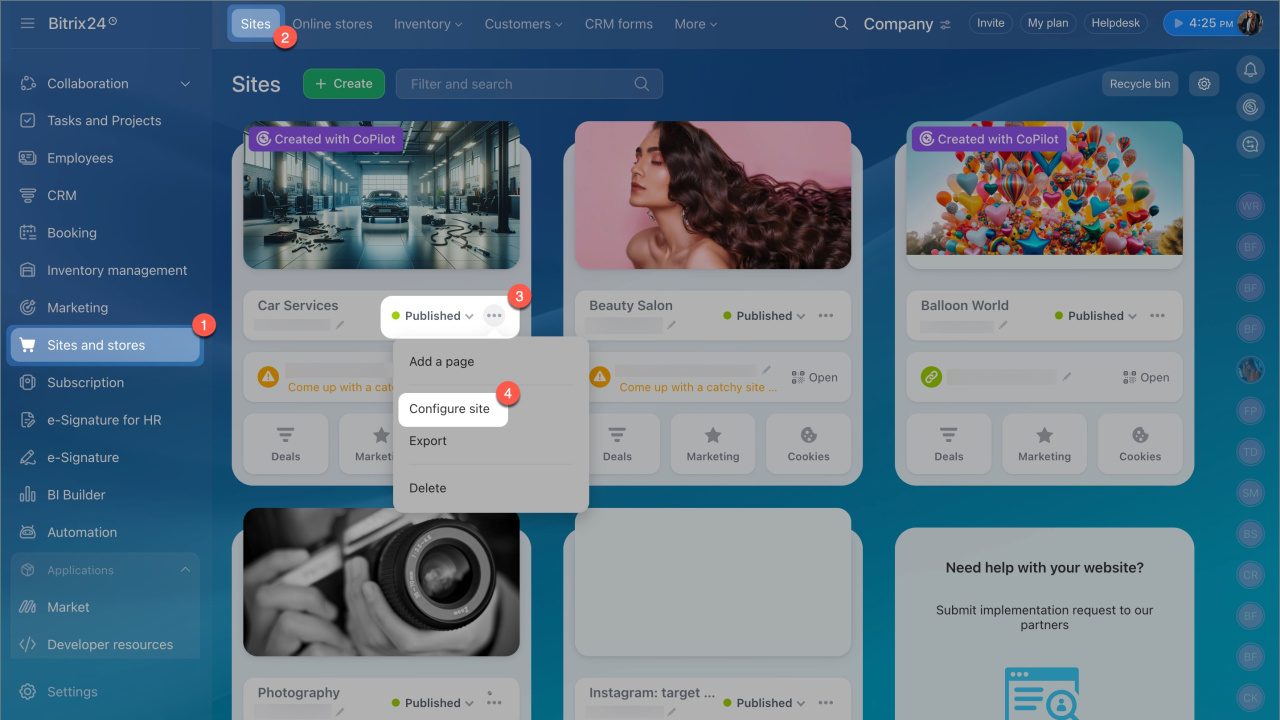Open the notifications bell icon

(x=1250, y=70)
